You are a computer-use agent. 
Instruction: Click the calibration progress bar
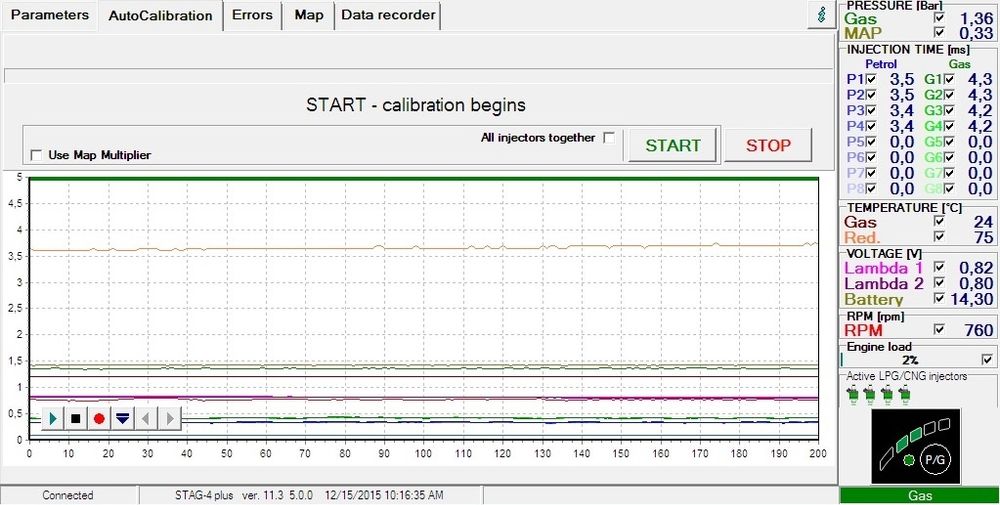click(x=418, y=76)
